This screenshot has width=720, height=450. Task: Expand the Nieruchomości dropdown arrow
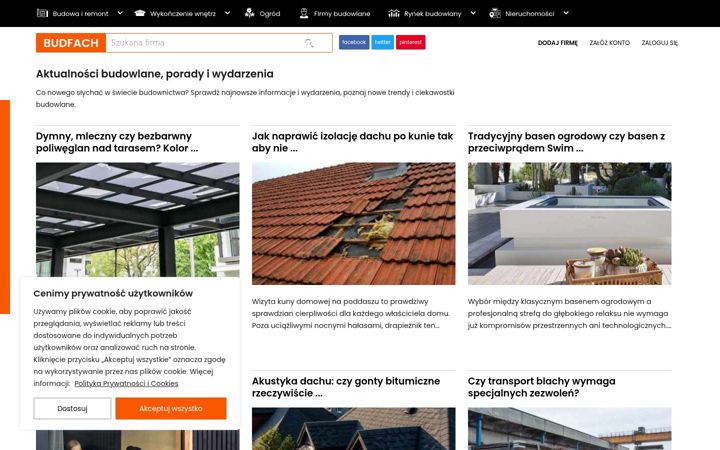click(x=566, y=13)
